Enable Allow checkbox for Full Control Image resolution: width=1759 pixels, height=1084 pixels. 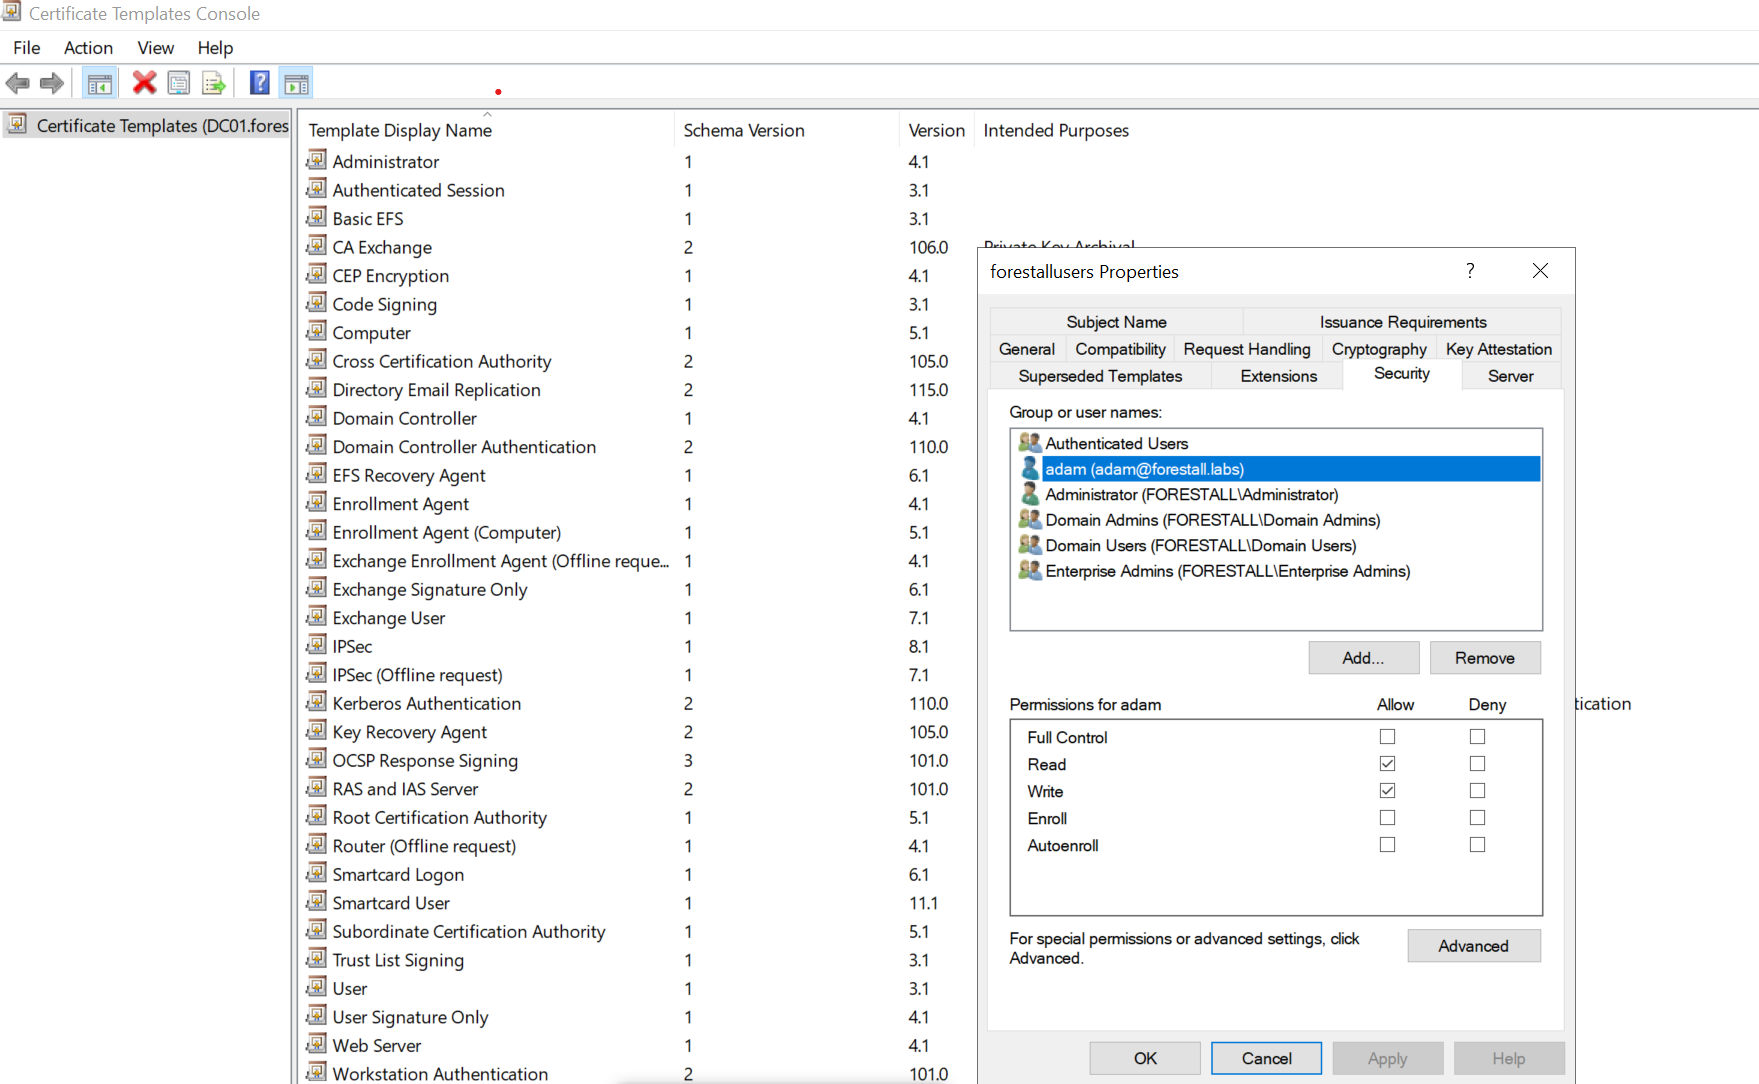click(x=1387, y=737)
